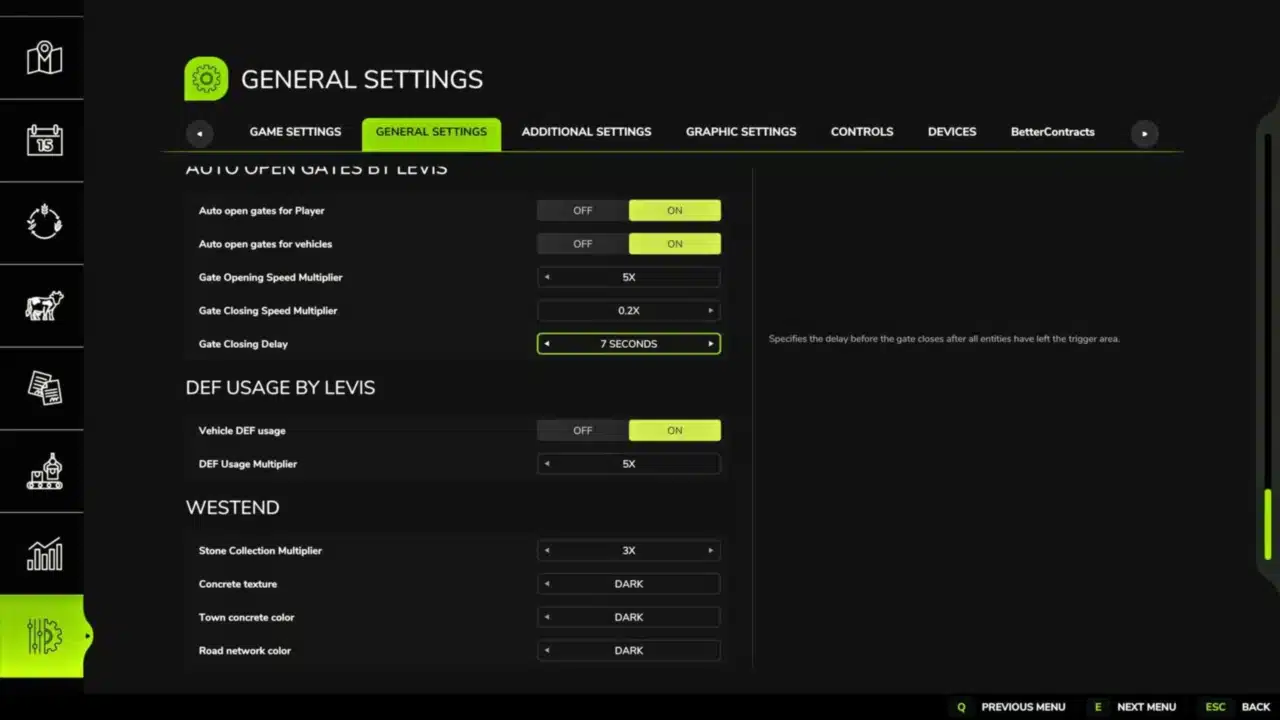1280x720 pixels.
Task: Click the Next Menu button
Action: pos(1135,707)
